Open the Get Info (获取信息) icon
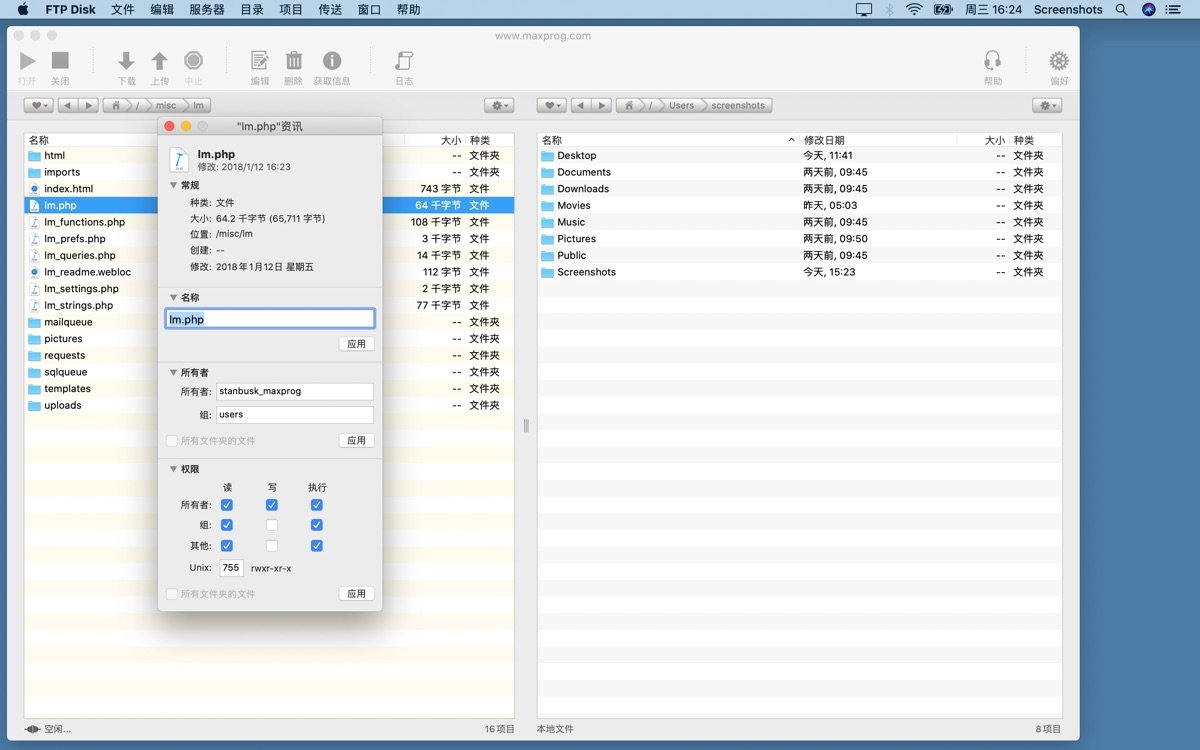 pyautogui.click(x=331, y=62)
